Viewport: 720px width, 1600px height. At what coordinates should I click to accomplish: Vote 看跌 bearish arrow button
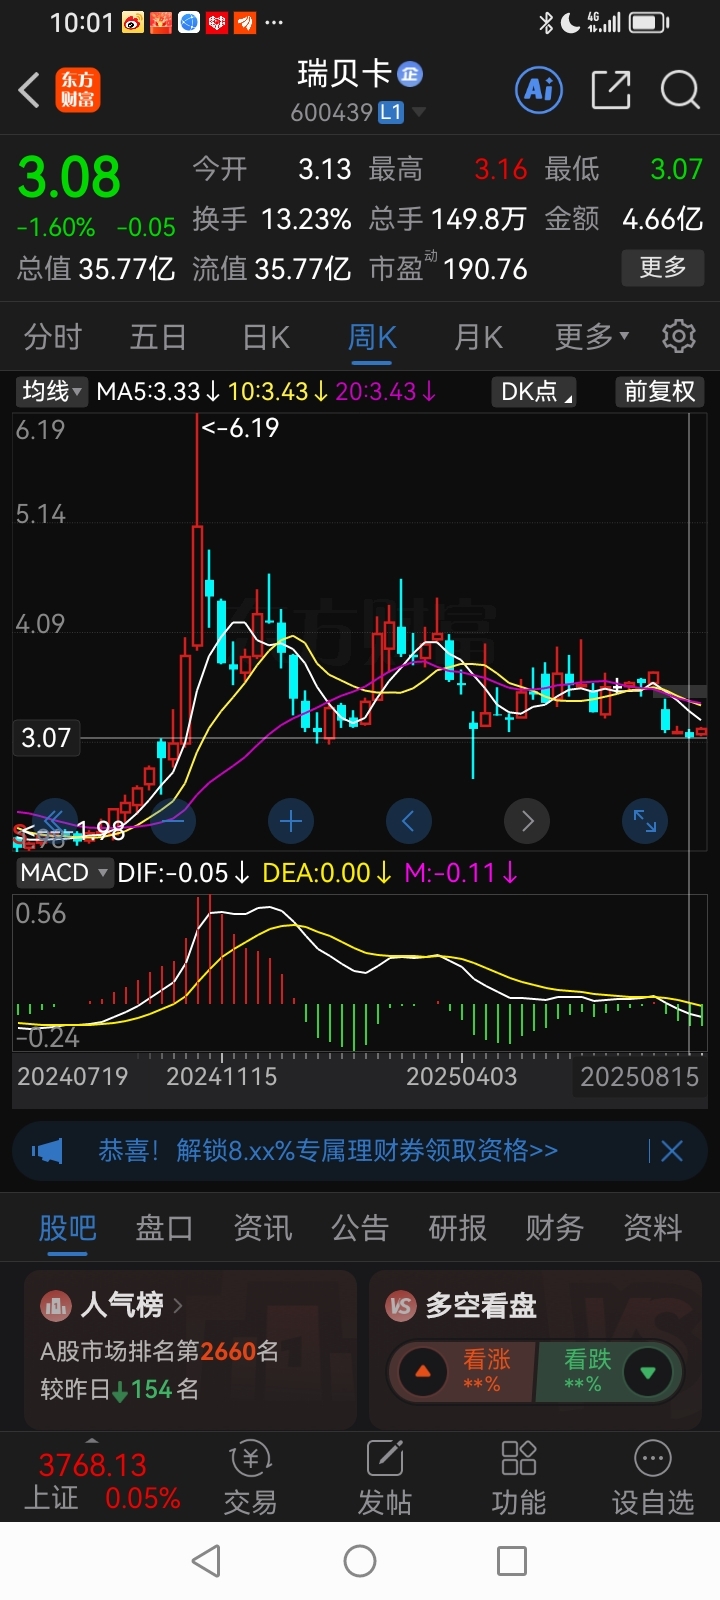click(x=648, y=1371)
